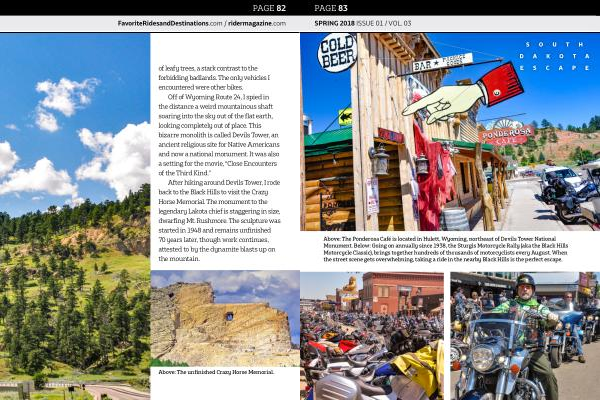The height and width of the screenshot is (400, 600).
Task: Open the Sturgis rally parked motorcycles photo
Action: tap(372, 336)
